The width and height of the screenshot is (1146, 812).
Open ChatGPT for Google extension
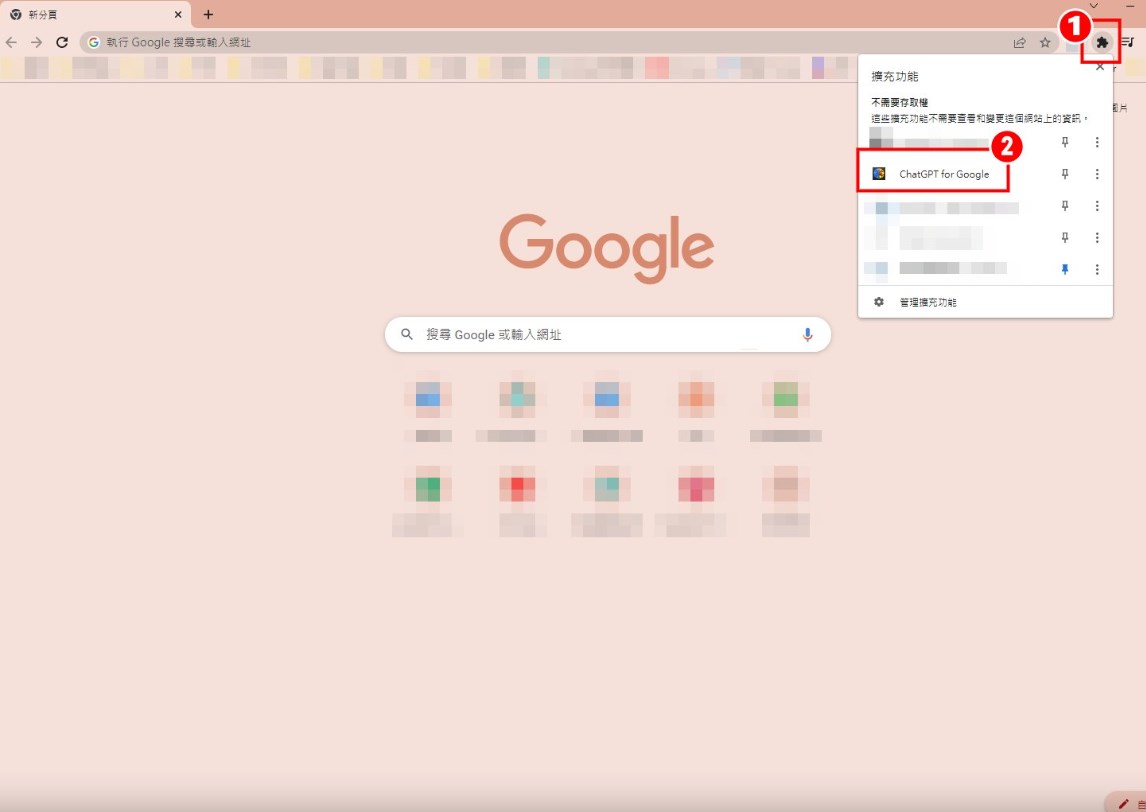click(943, 174)
